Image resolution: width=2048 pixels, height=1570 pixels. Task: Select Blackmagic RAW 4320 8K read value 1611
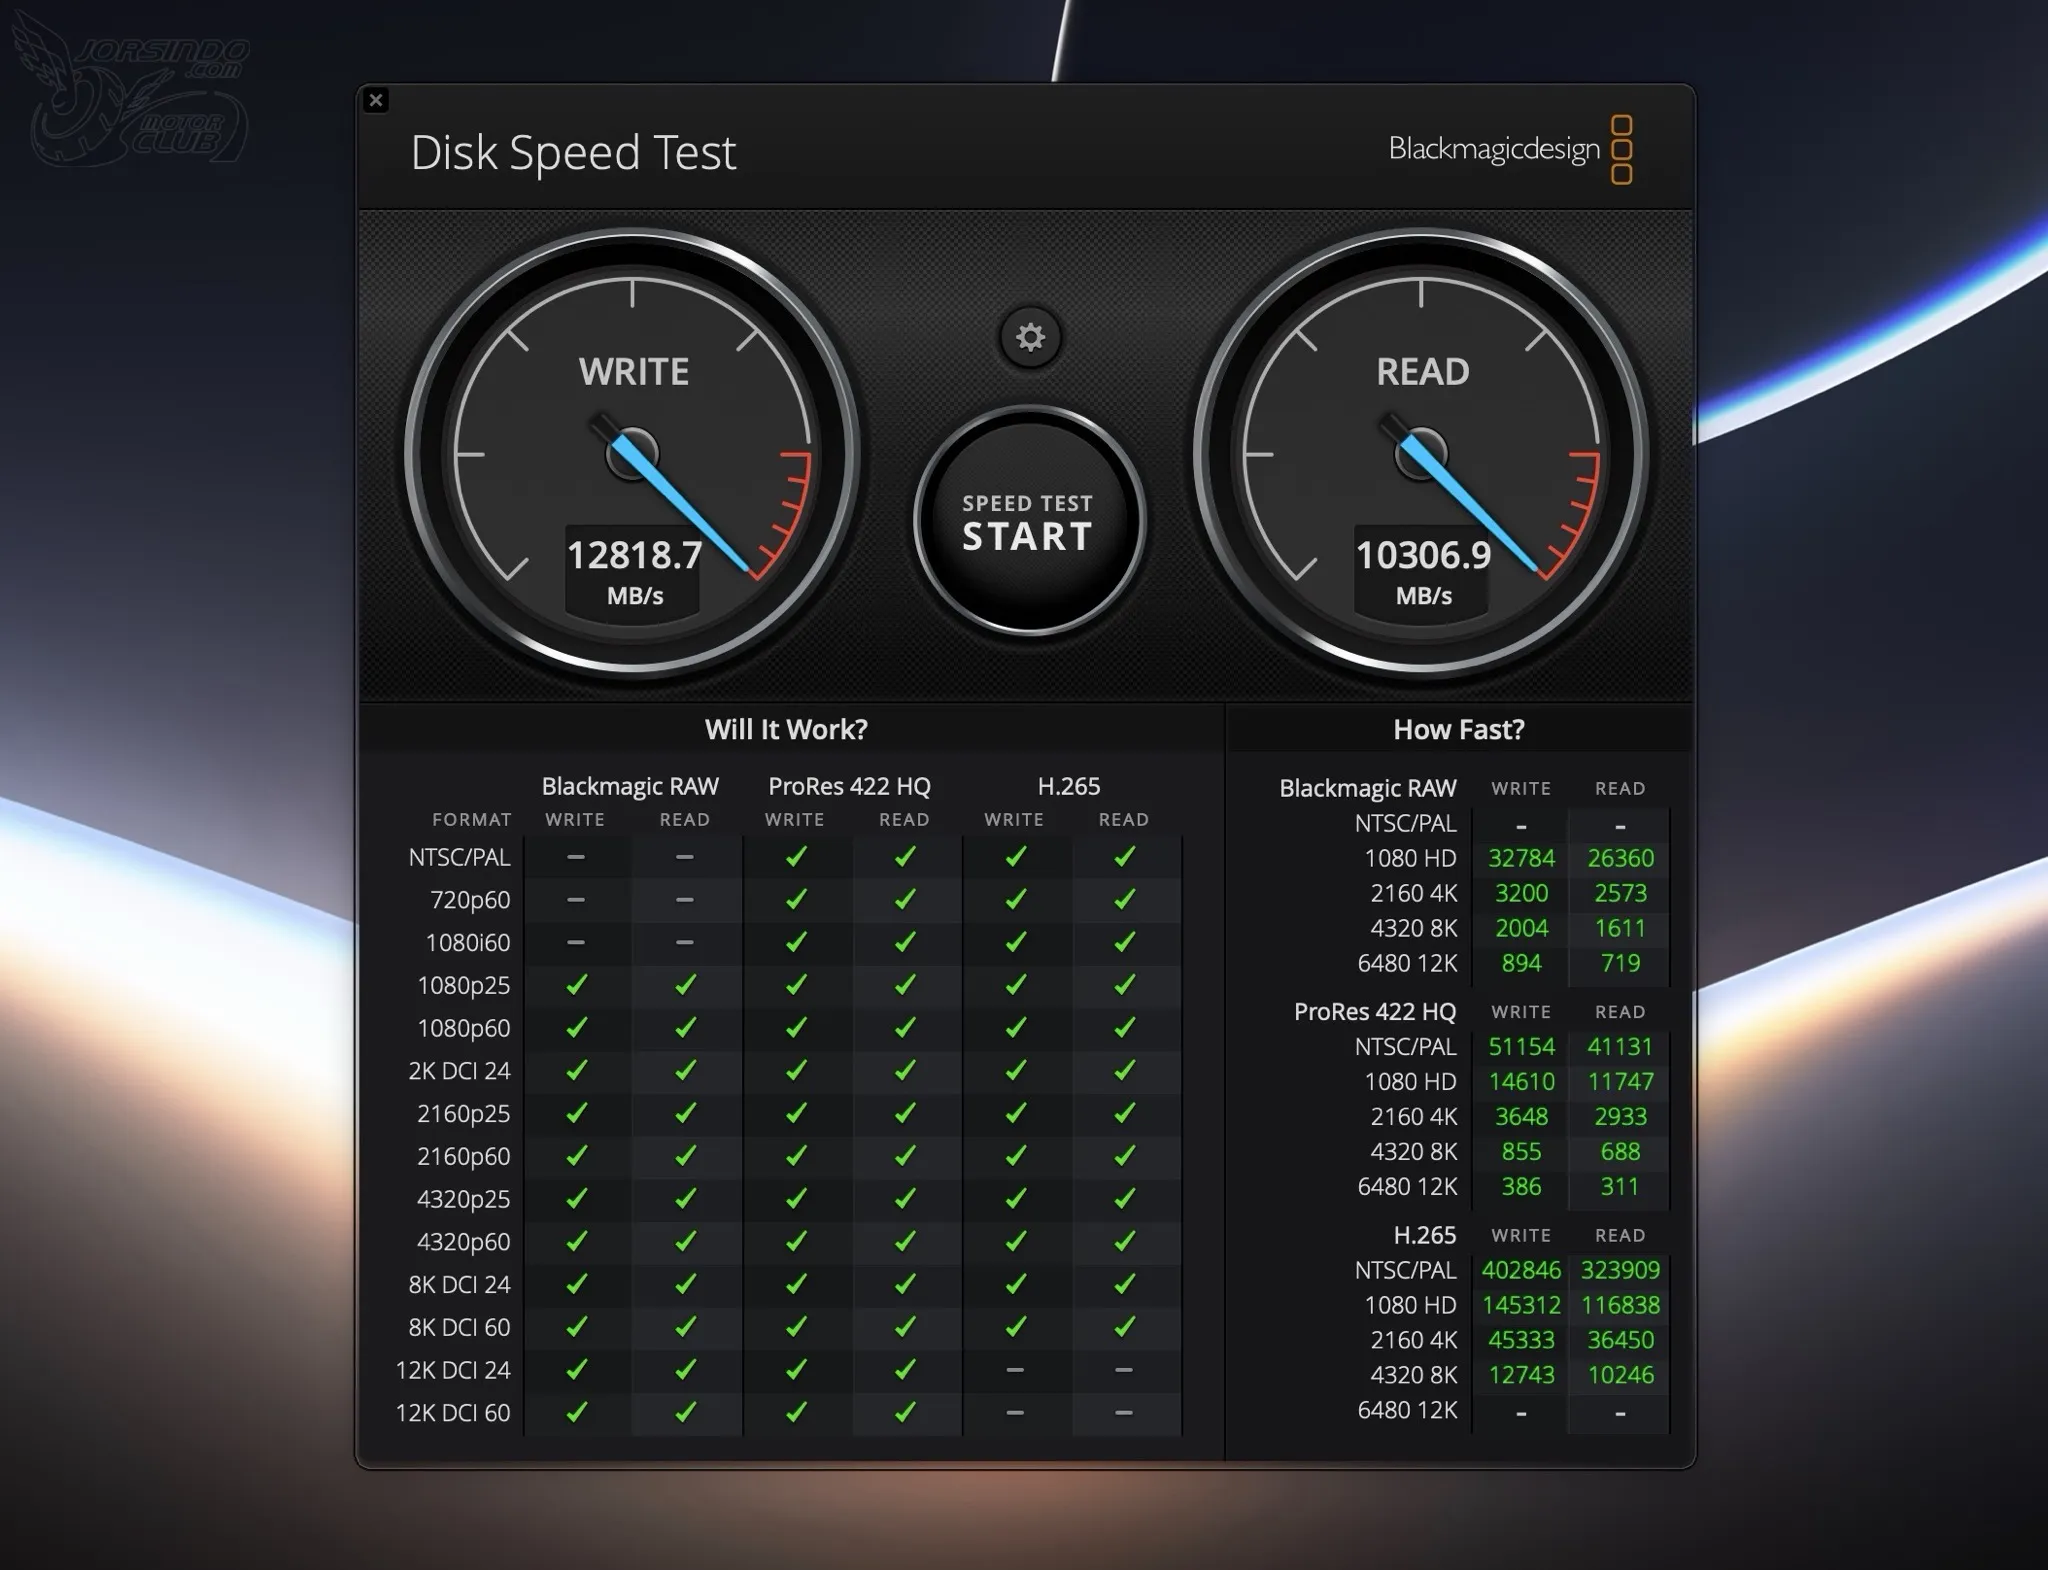click(1620, 928)
